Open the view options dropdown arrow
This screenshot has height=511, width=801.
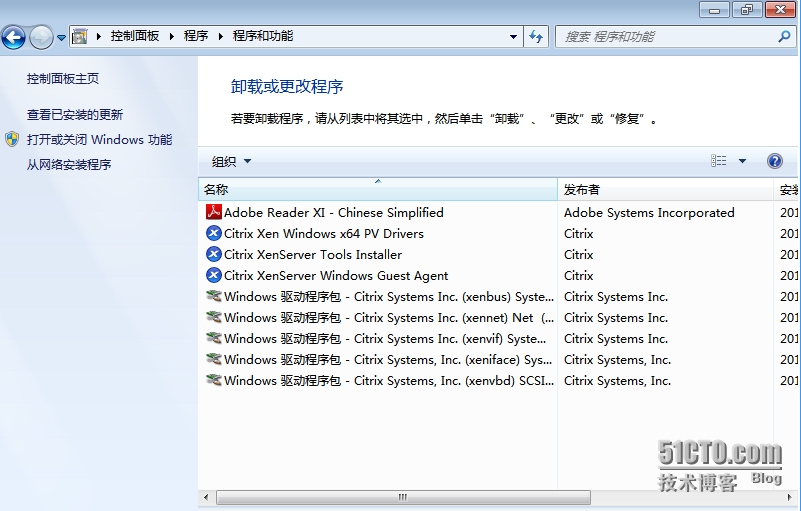[x=742, y=161]
